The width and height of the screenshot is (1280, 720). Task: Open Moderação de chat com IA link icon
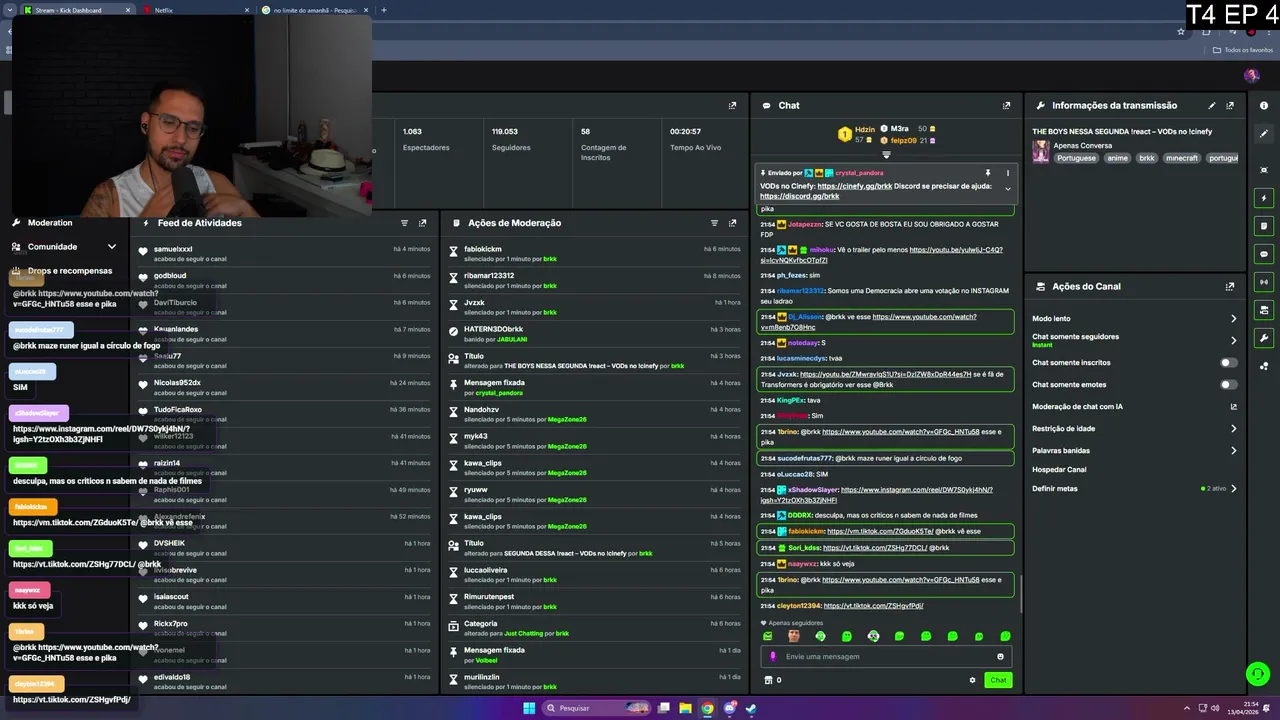pos(1233,407)
